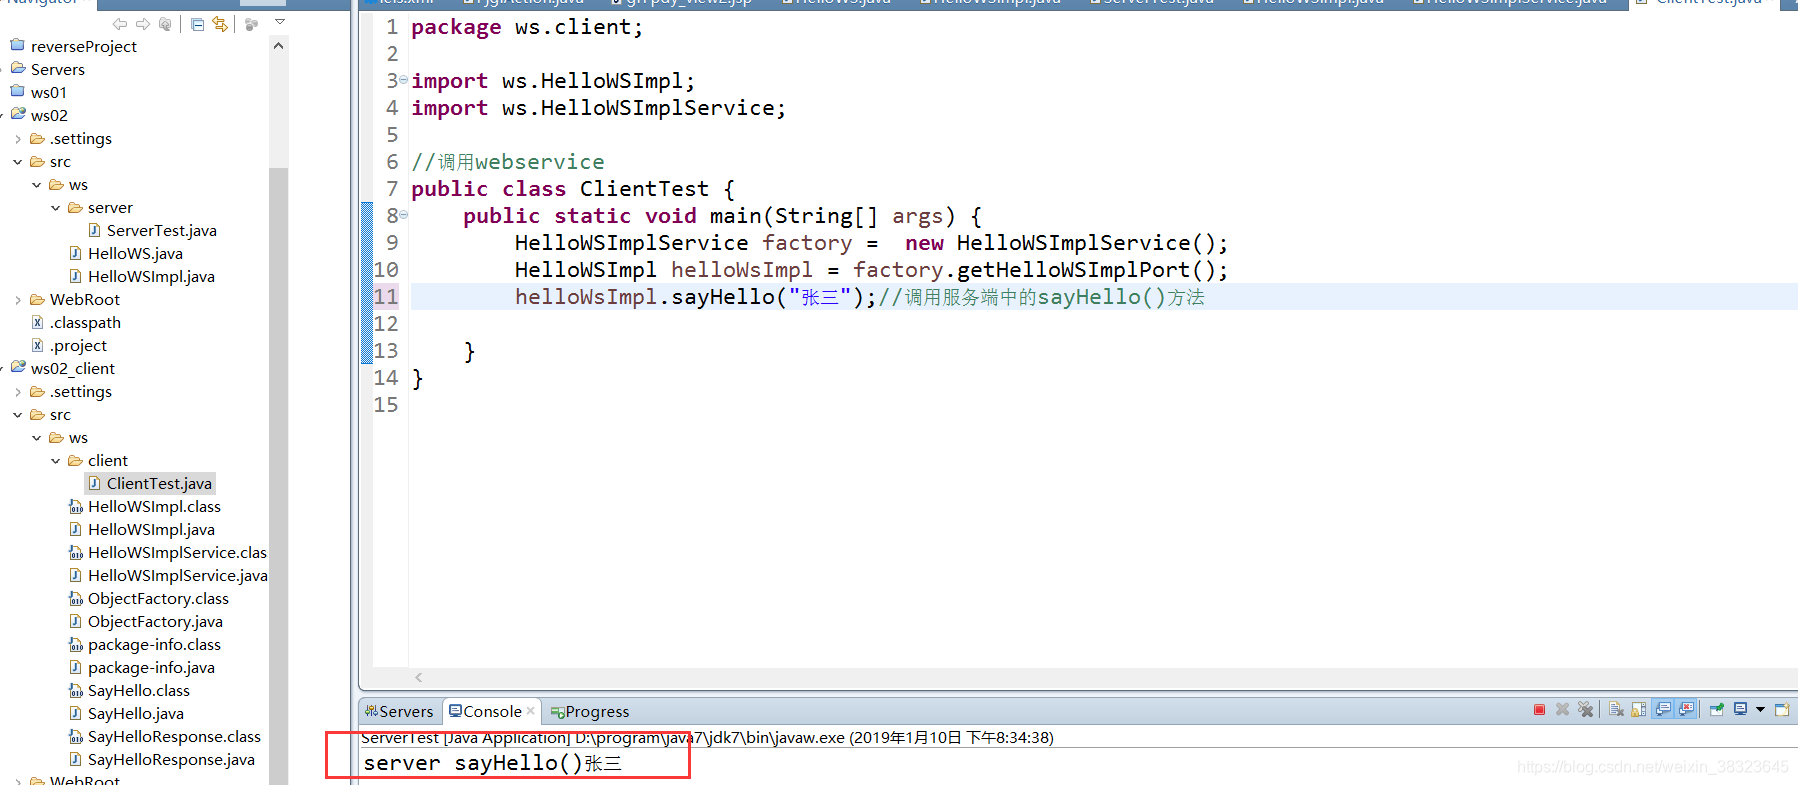Click 'server sayHello()张三' console output
This screenshot has width=1798, height=785.
(x=492, y=763)
